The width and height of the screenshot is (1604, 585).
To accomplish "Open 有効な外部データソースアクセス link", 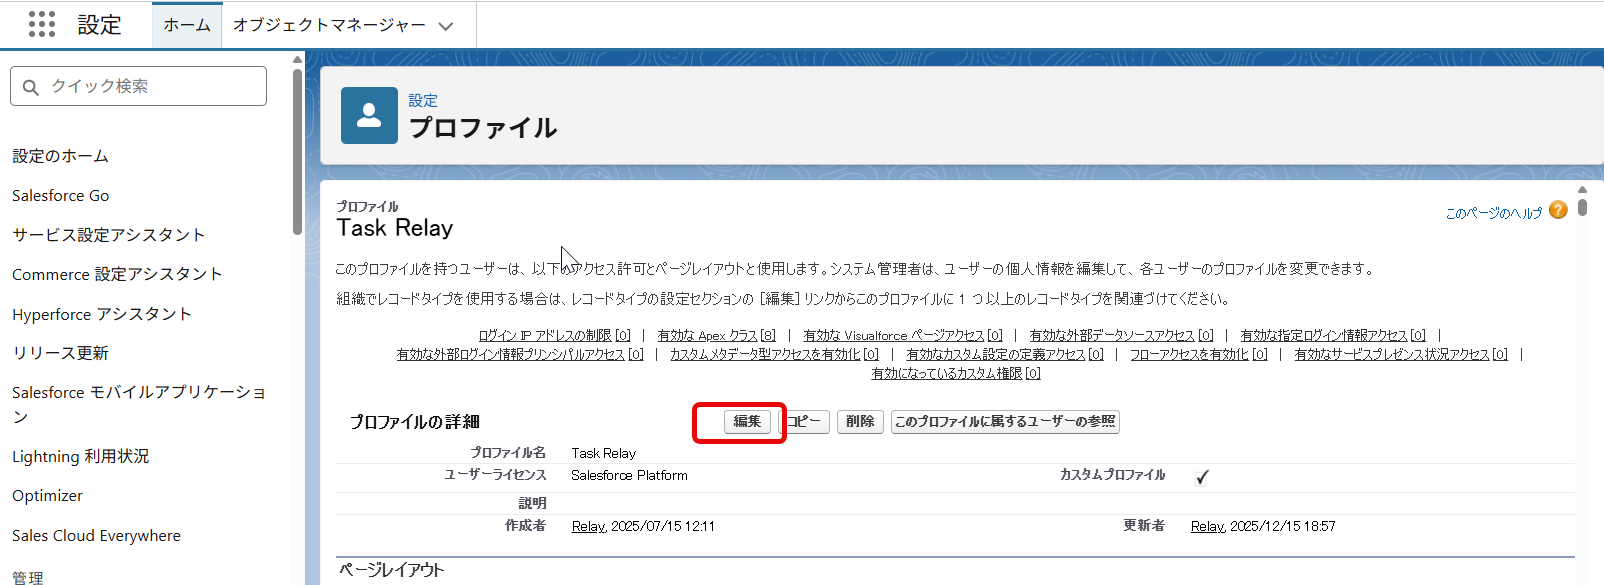I will [1121, 335].
